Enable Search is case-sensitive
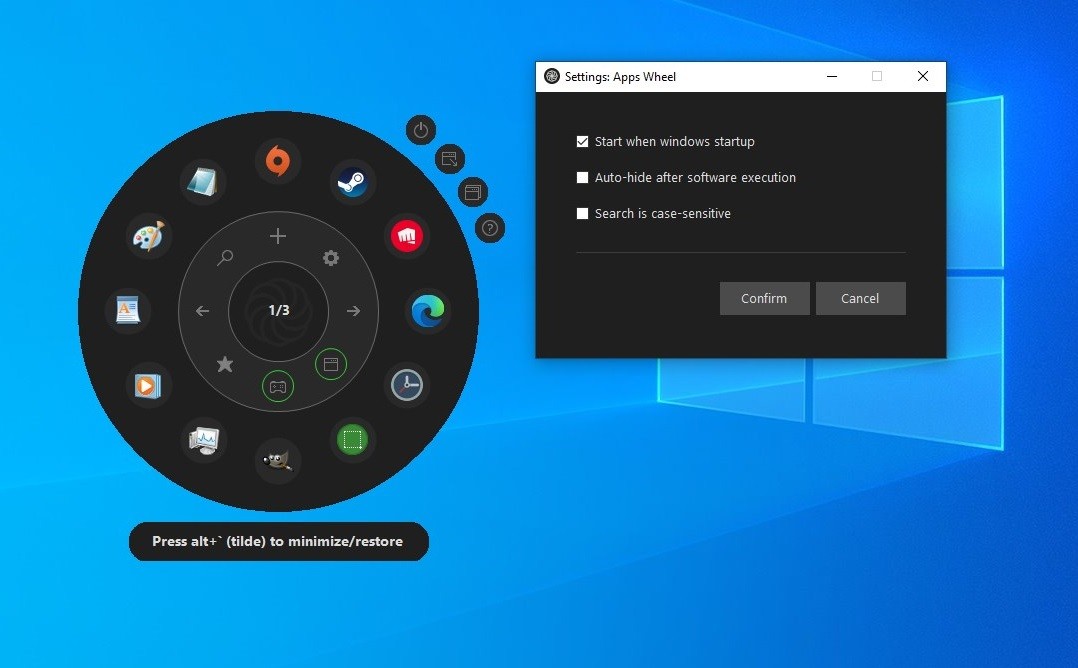1078x668 pixels. click(582, 213)
